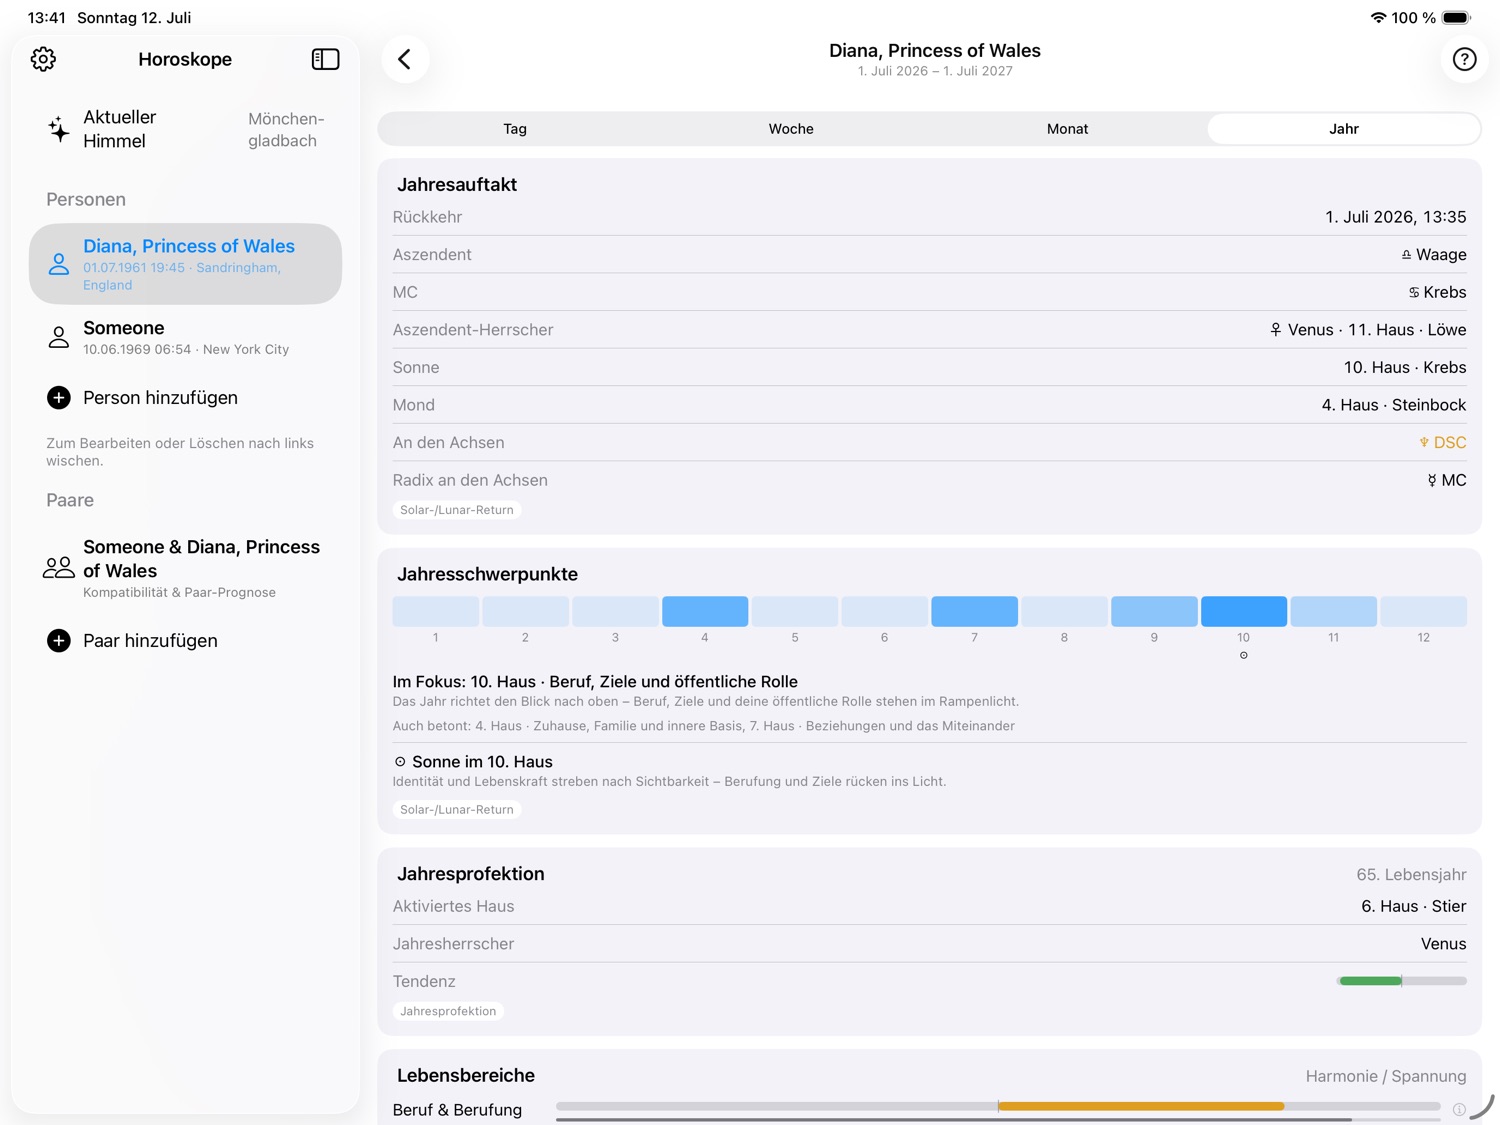Tap the Jahresauftakt section title
This screenshot has width=1500, height=1125.
(457, 185)
